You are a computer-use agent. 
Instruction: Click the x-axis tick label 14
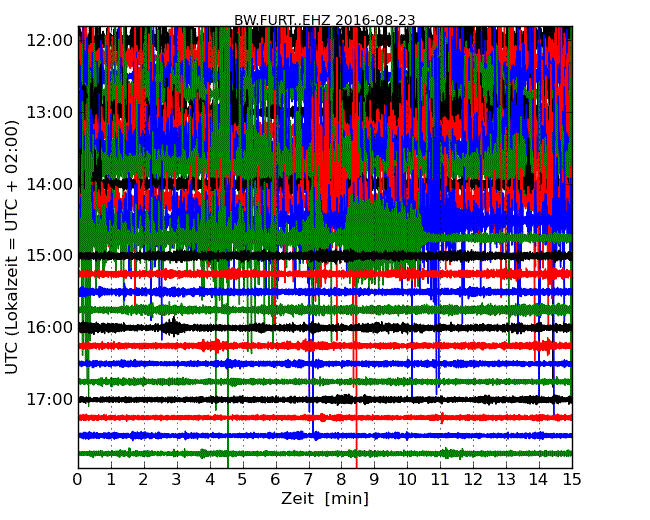pyautogui.click(x=539, y=480)
